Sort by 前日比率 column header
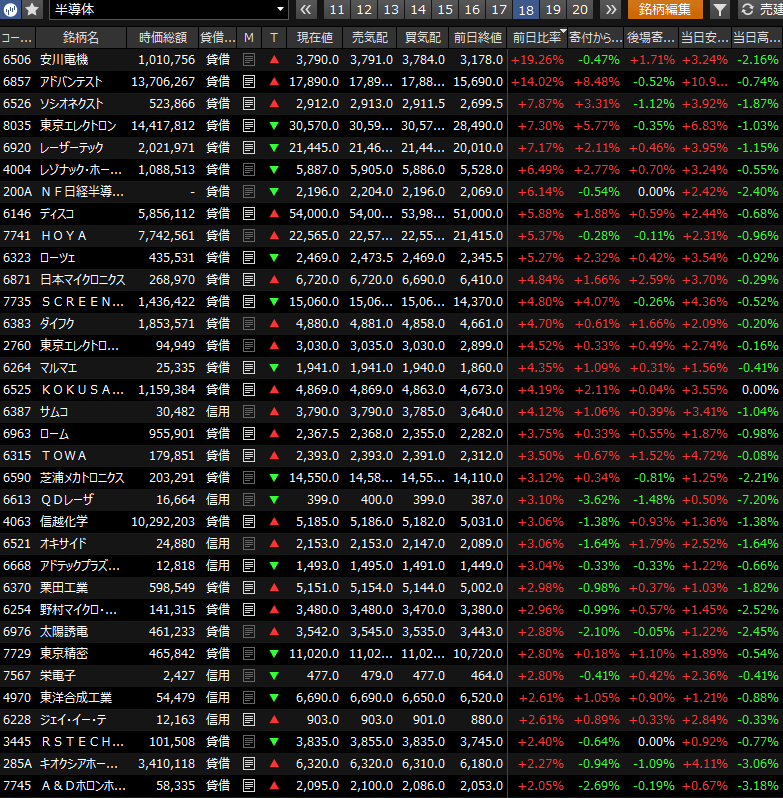 pyautogui.click(x=536, y=37)
